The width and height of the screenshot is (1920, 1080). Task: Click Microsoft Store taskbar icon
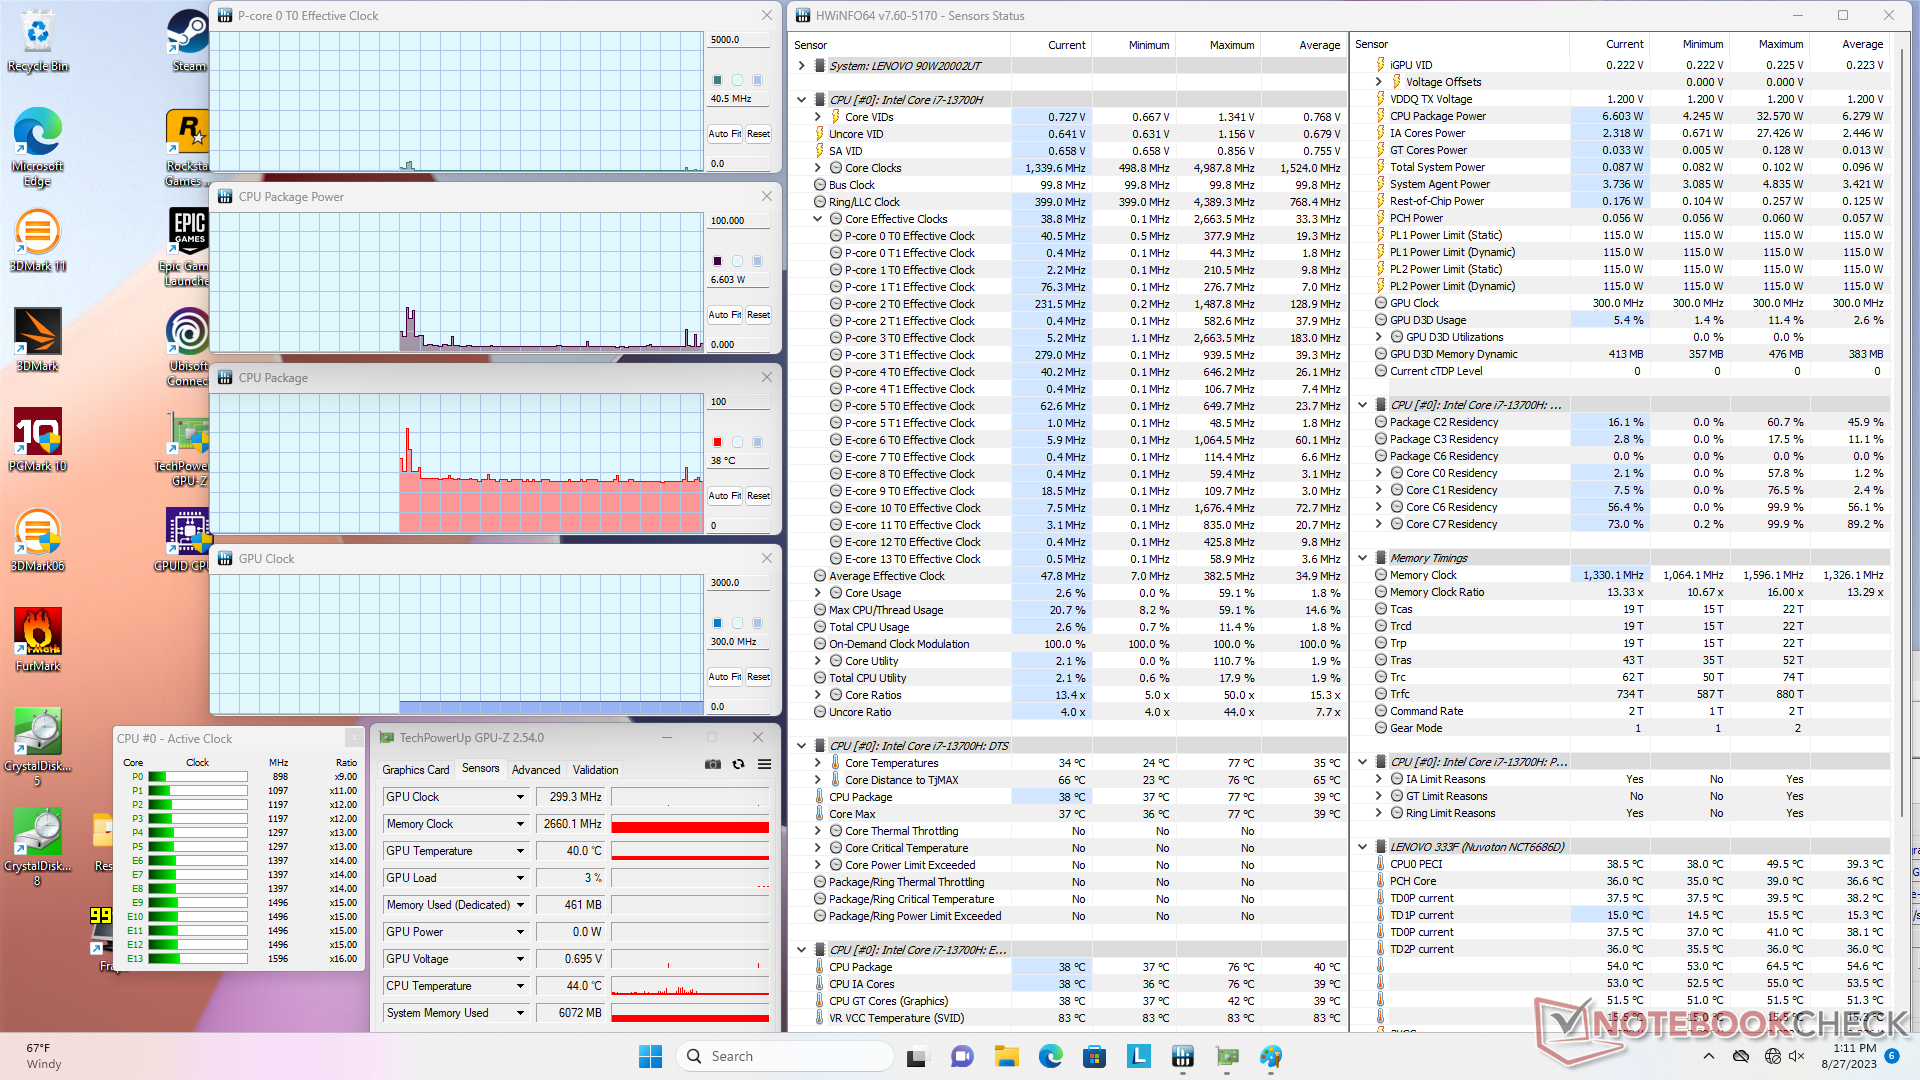(1094, 1057)
